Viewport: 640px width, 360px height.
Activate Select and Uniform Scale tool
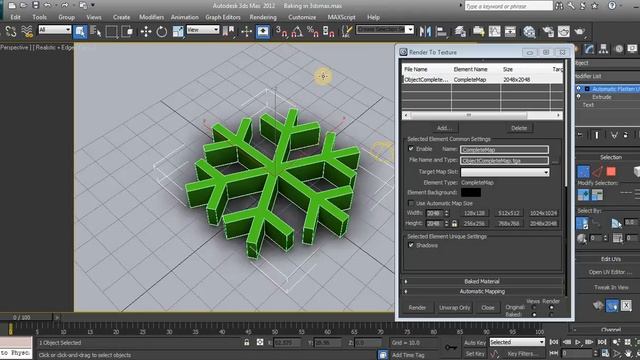(178, 31)
